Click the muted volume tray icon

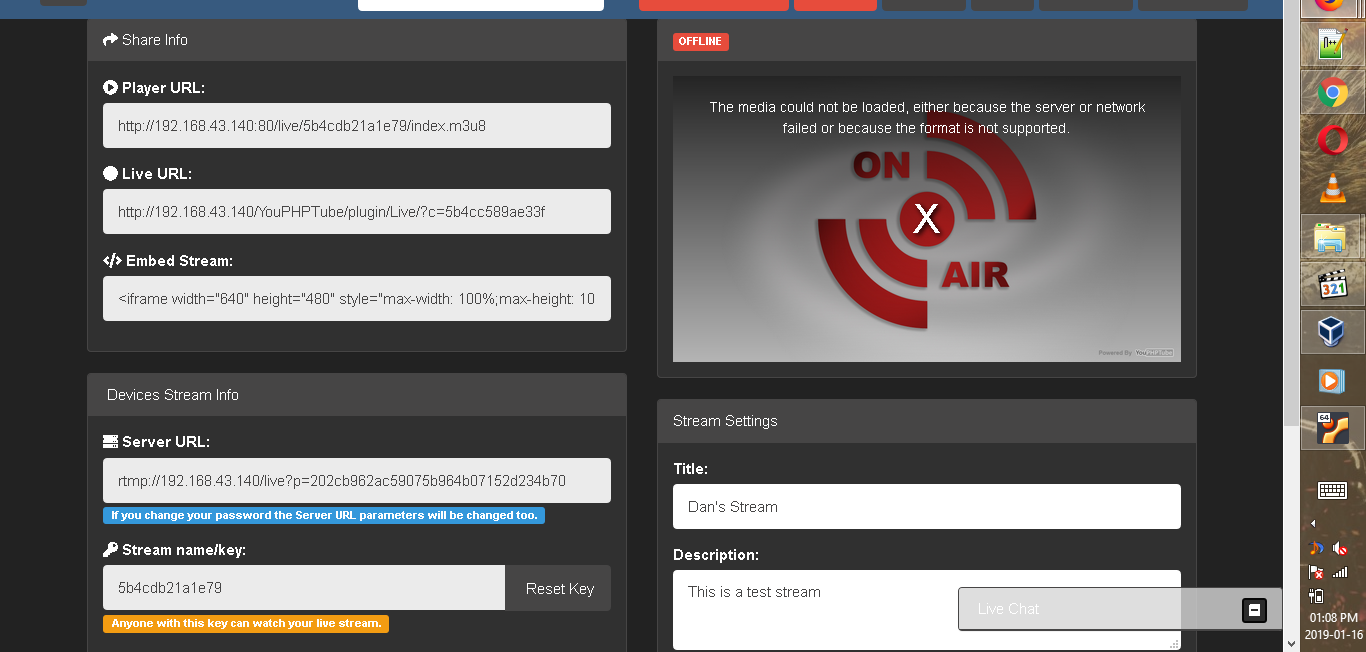(1341, 549)
